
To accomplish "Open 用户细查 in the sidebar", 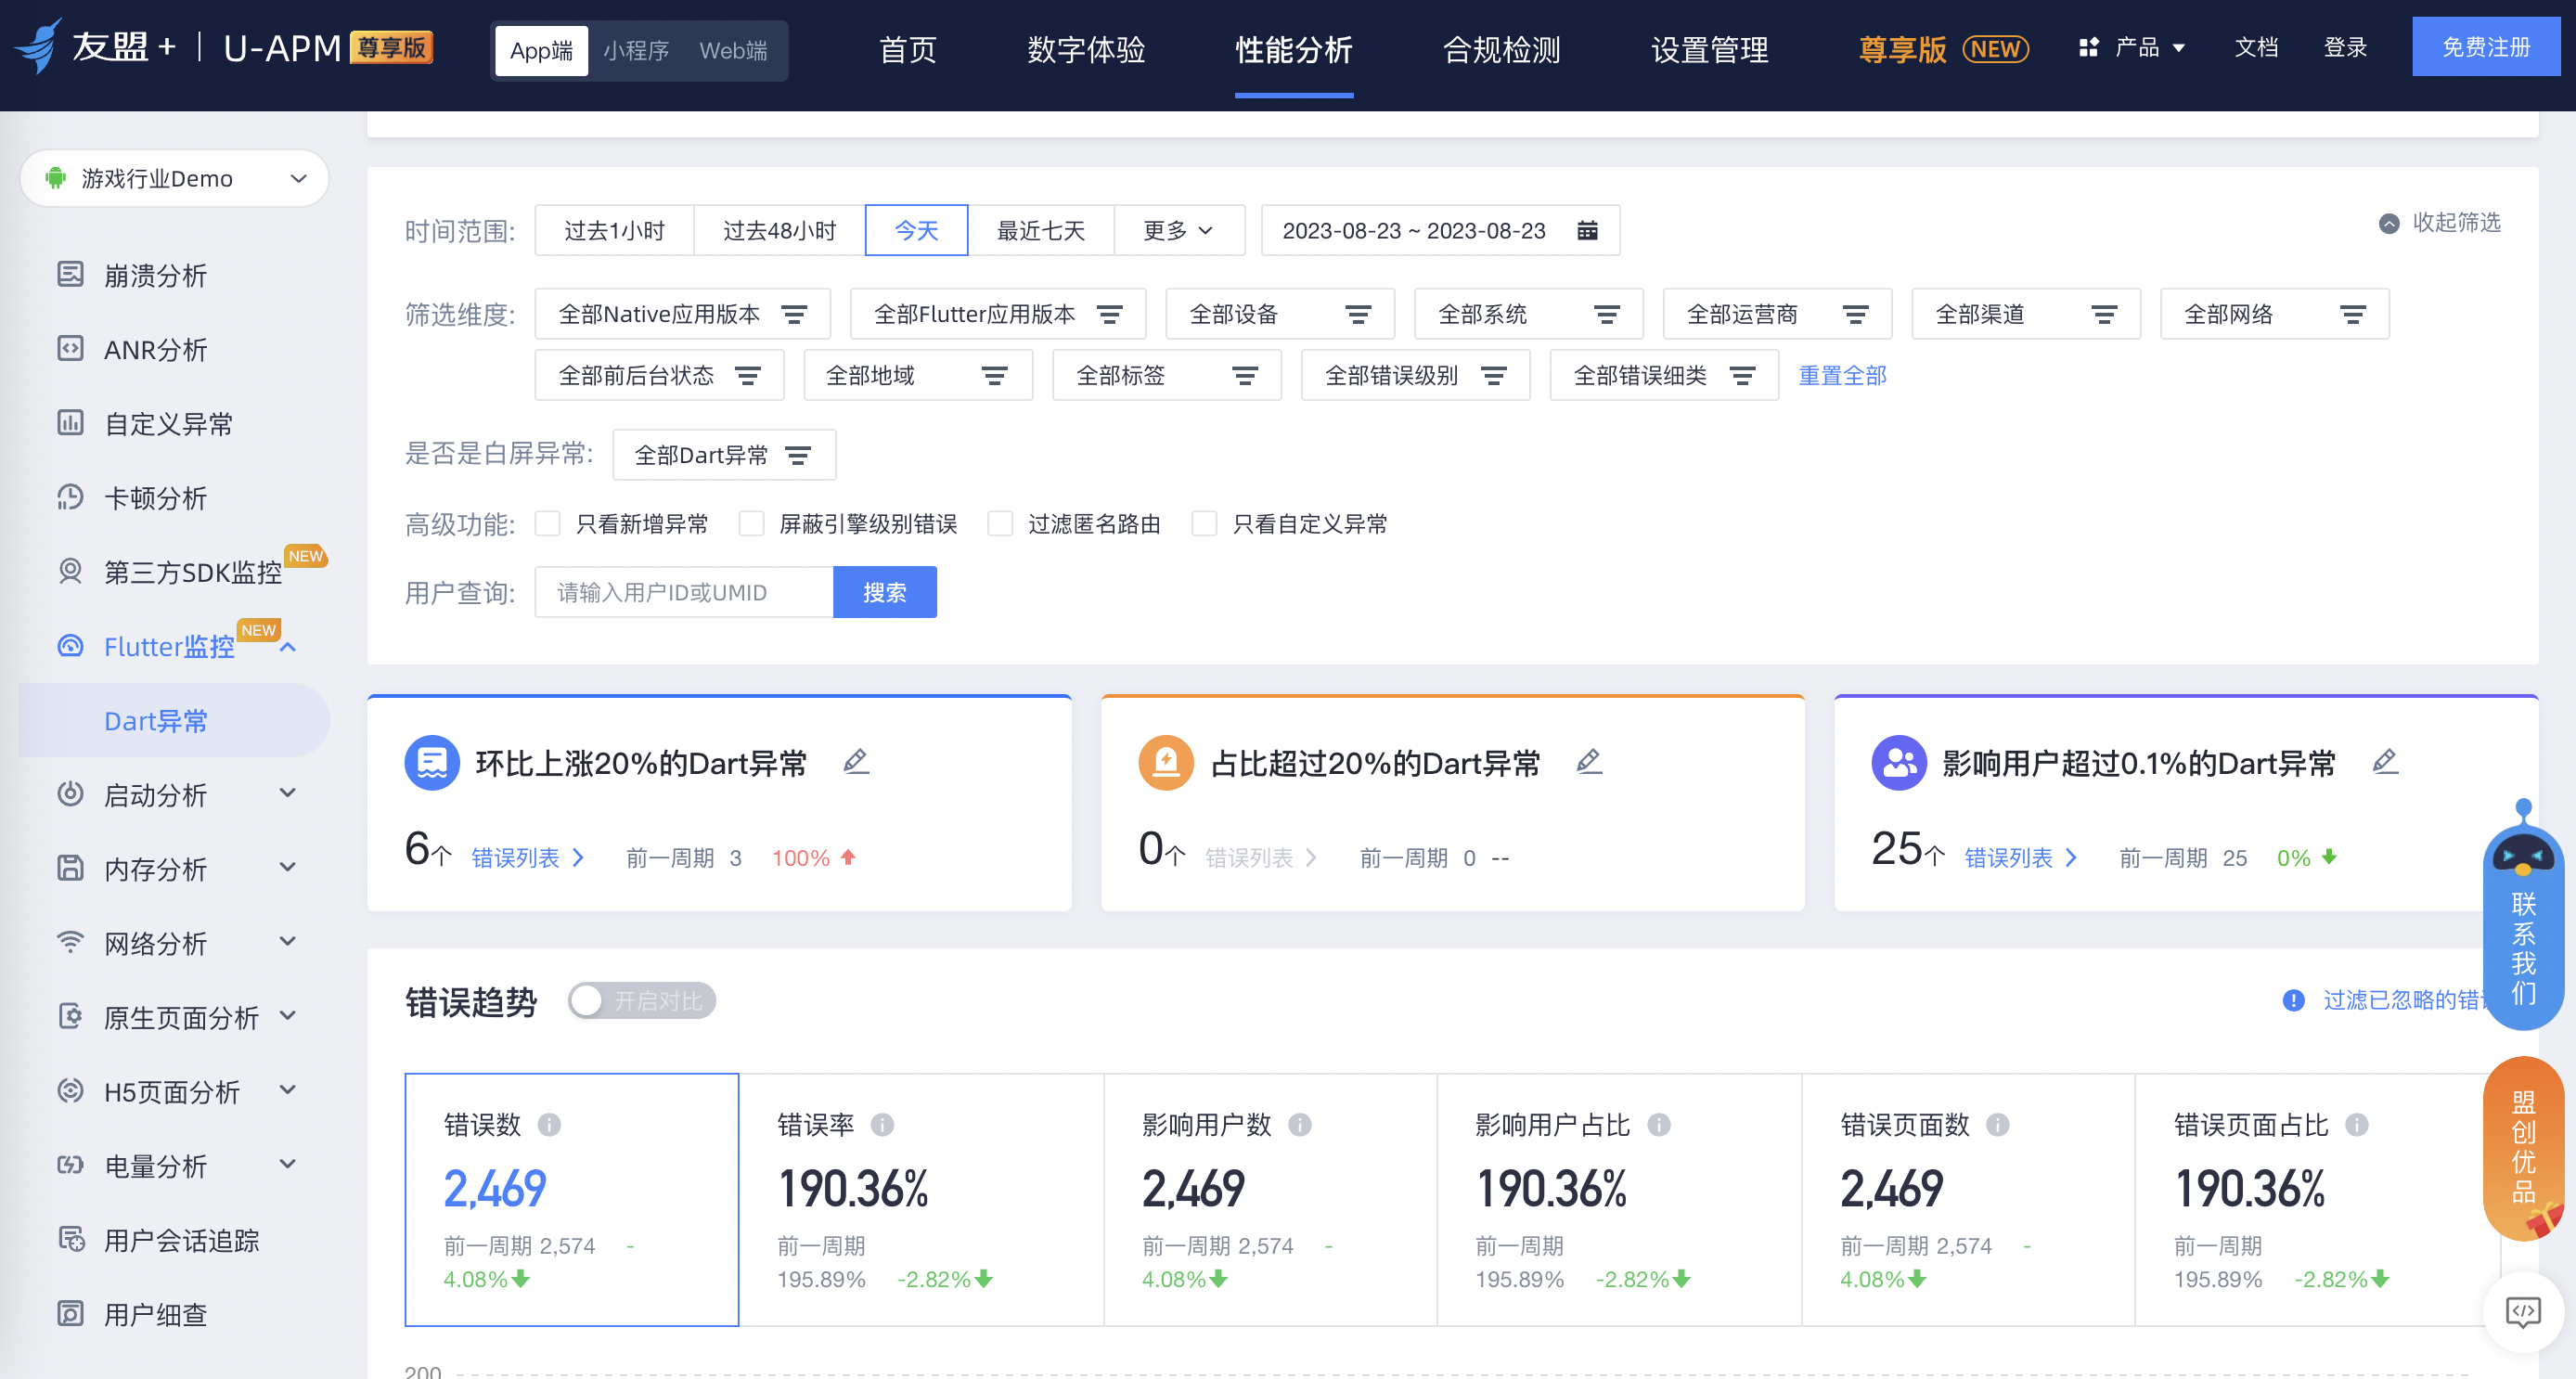I will point(155,1314).
